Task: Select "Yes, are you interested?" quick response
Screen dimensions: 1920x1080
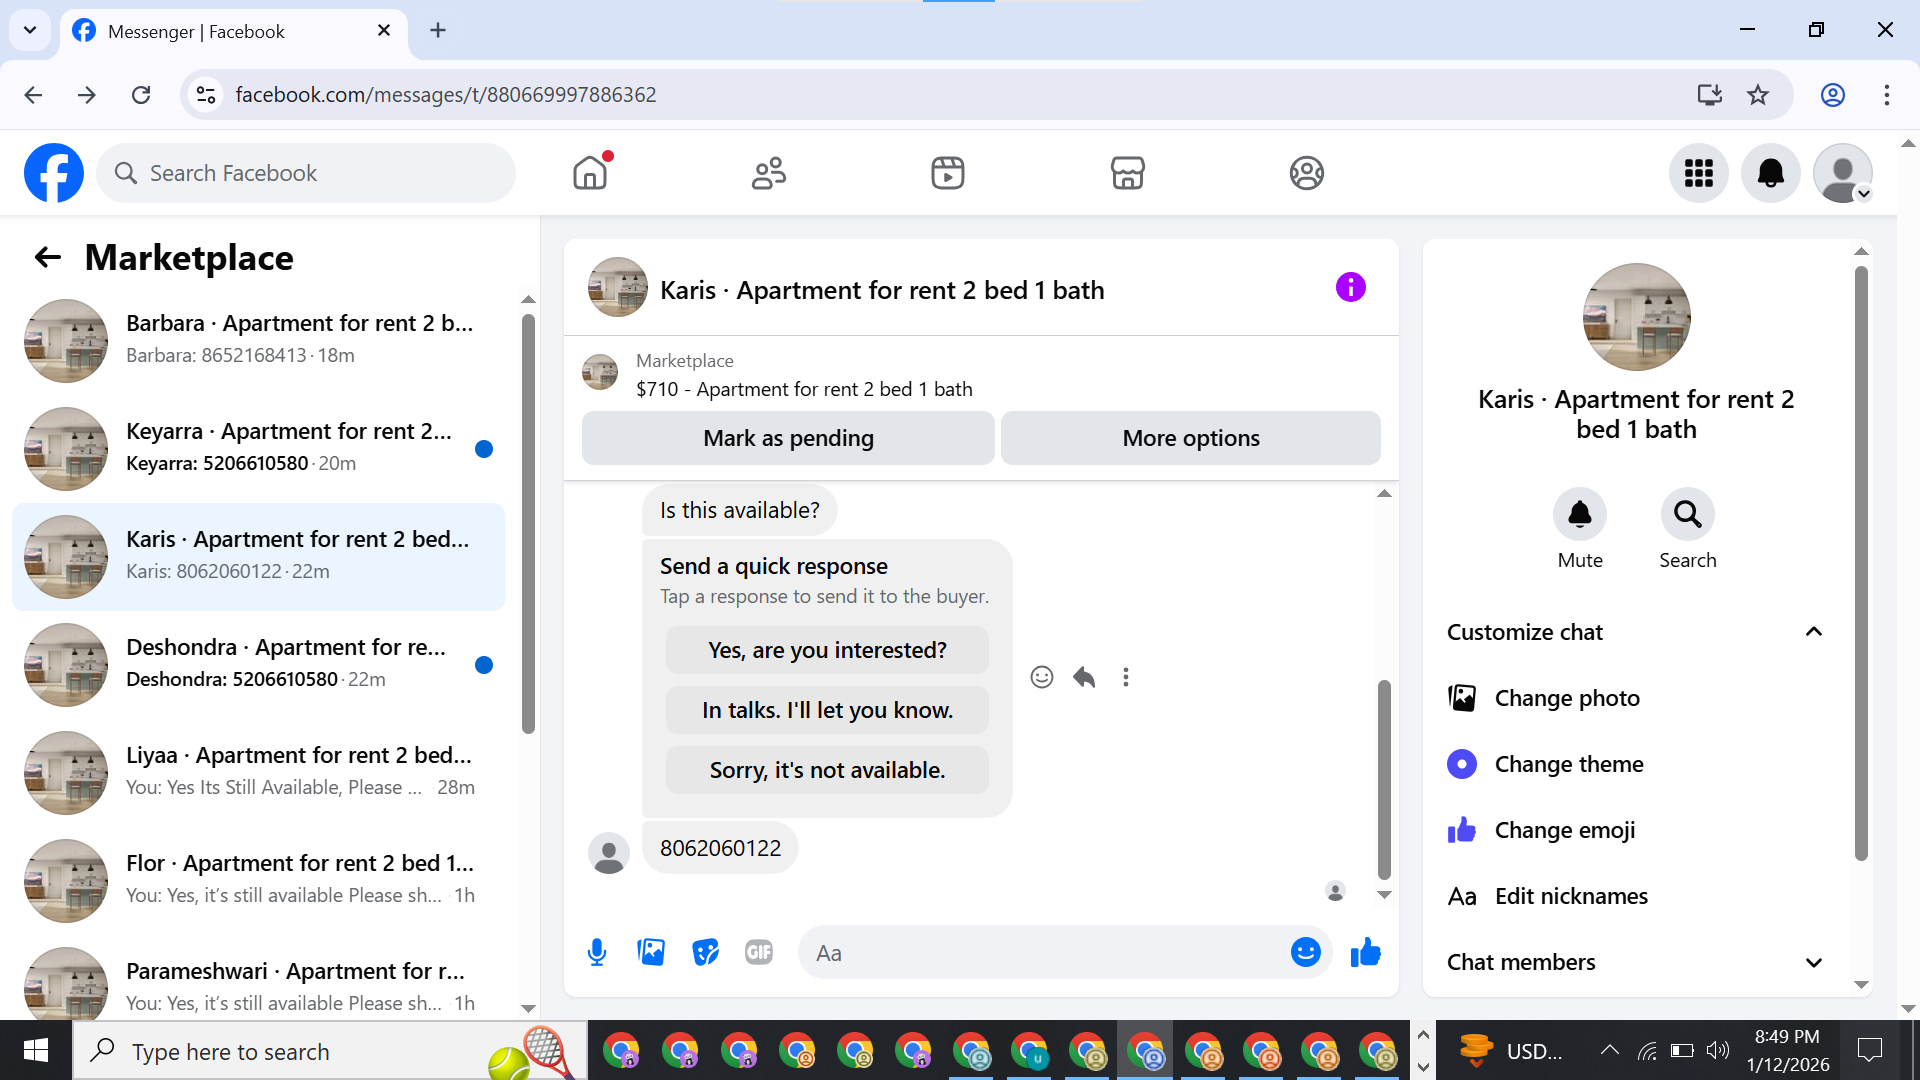Action: pyautogui.click(x=826, y=650)
